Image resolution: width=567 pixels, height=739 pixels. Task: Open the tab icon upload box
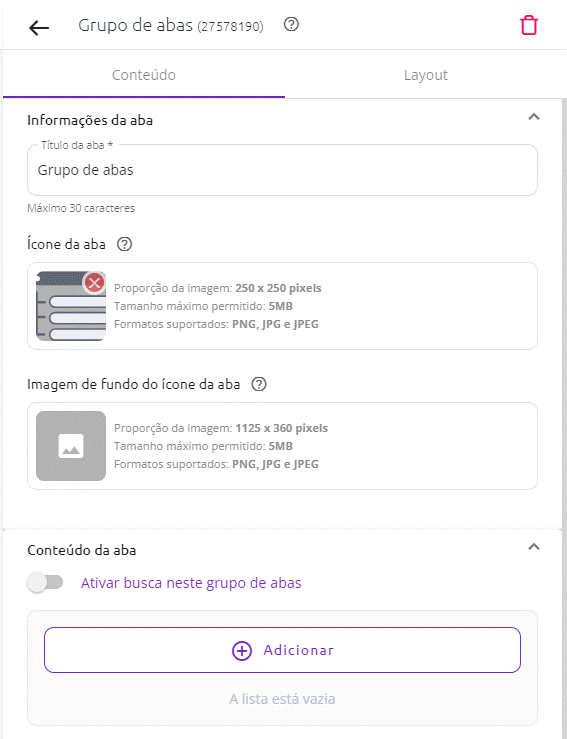pos(282,306)
